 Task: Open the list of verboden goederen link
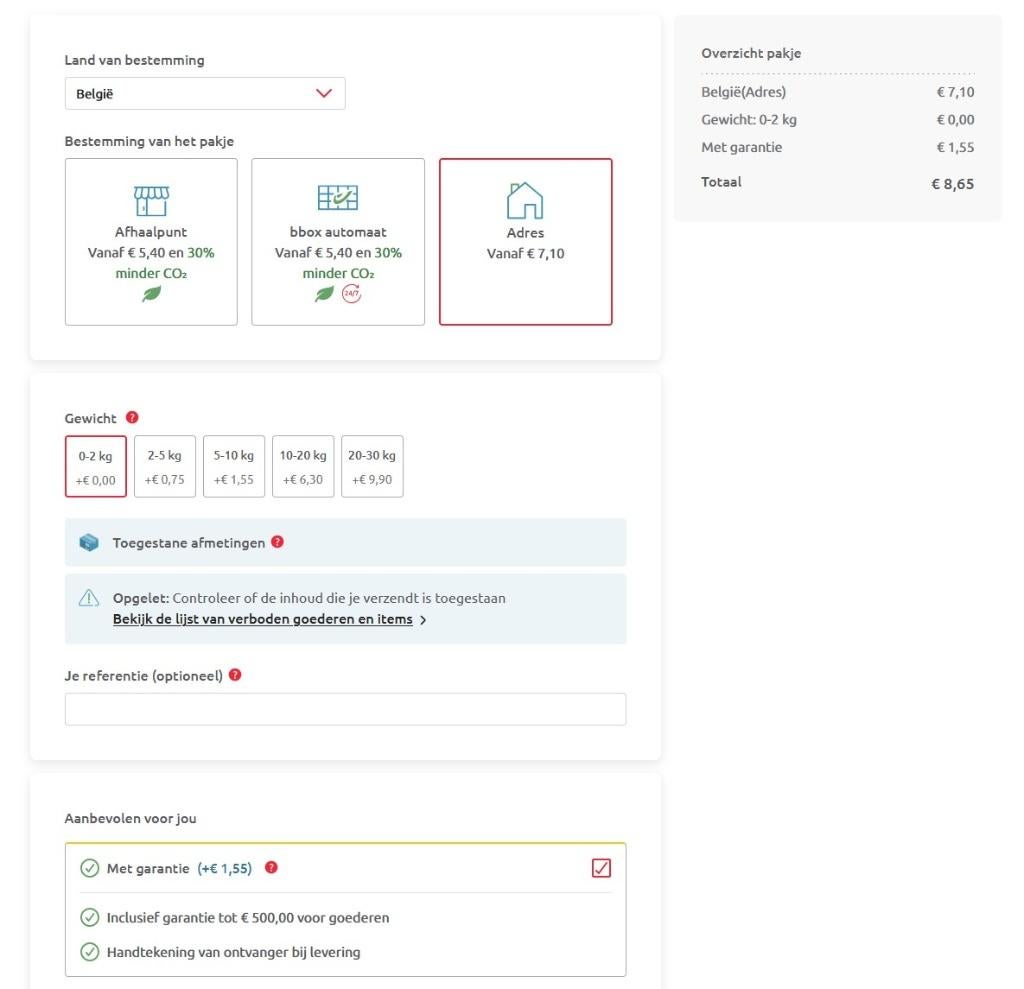262,619
